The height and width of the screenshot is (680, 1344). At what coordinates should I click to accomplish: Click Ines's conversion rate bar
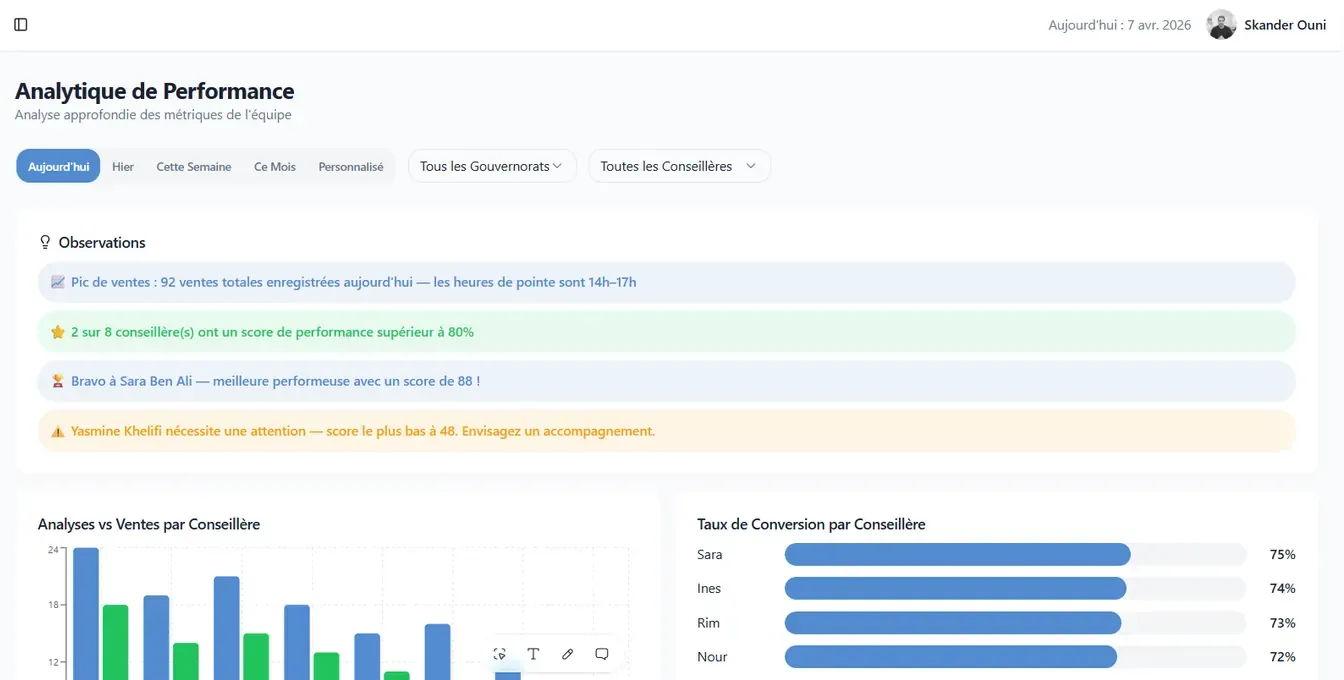[955, 588]
